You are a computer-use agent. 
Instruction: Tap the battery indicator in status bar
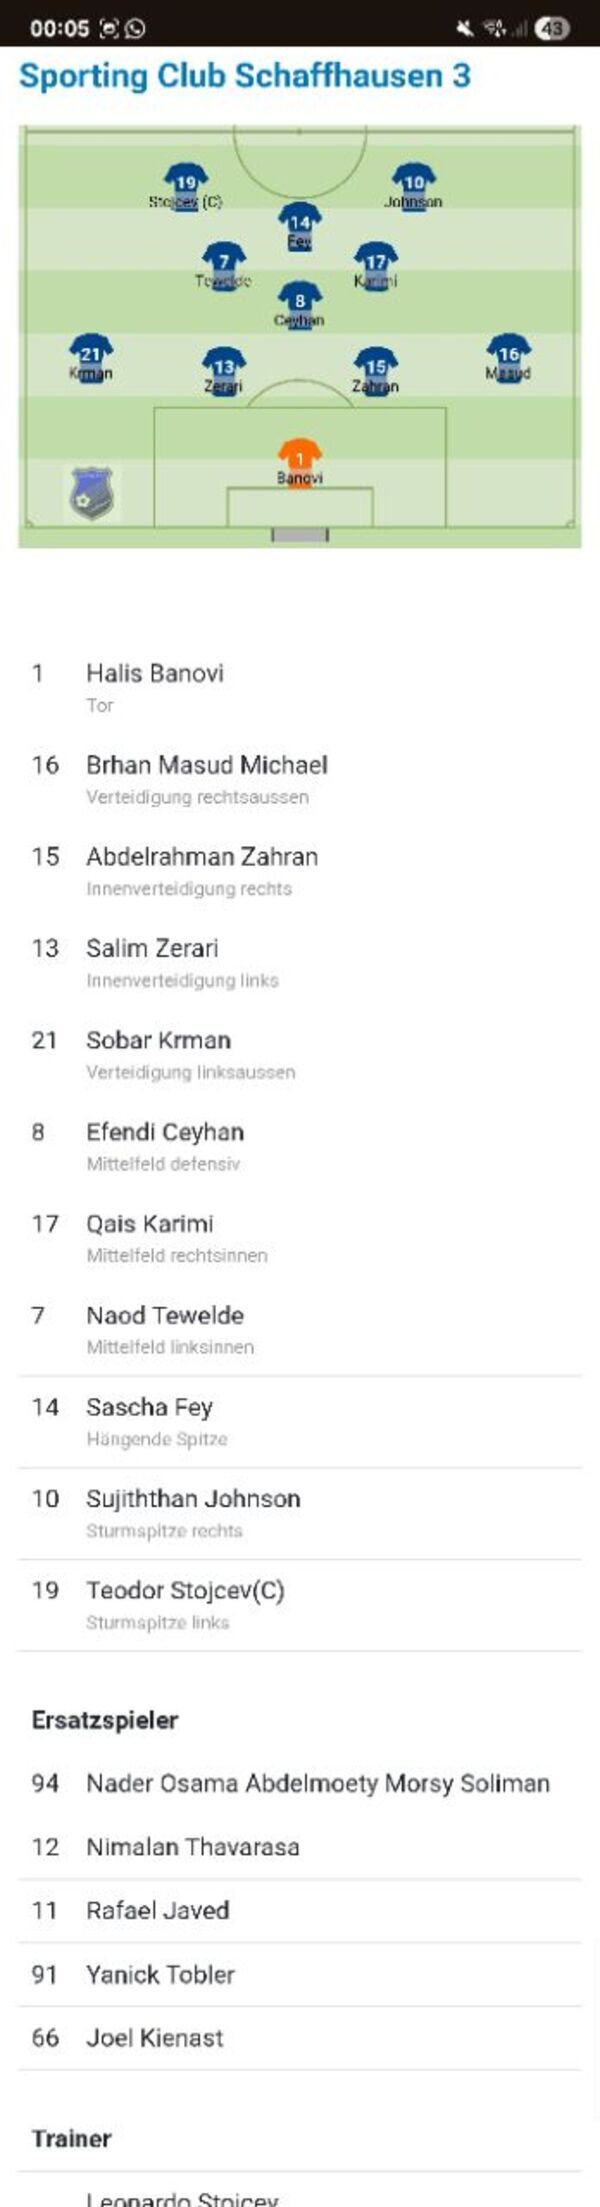point(552,29)
